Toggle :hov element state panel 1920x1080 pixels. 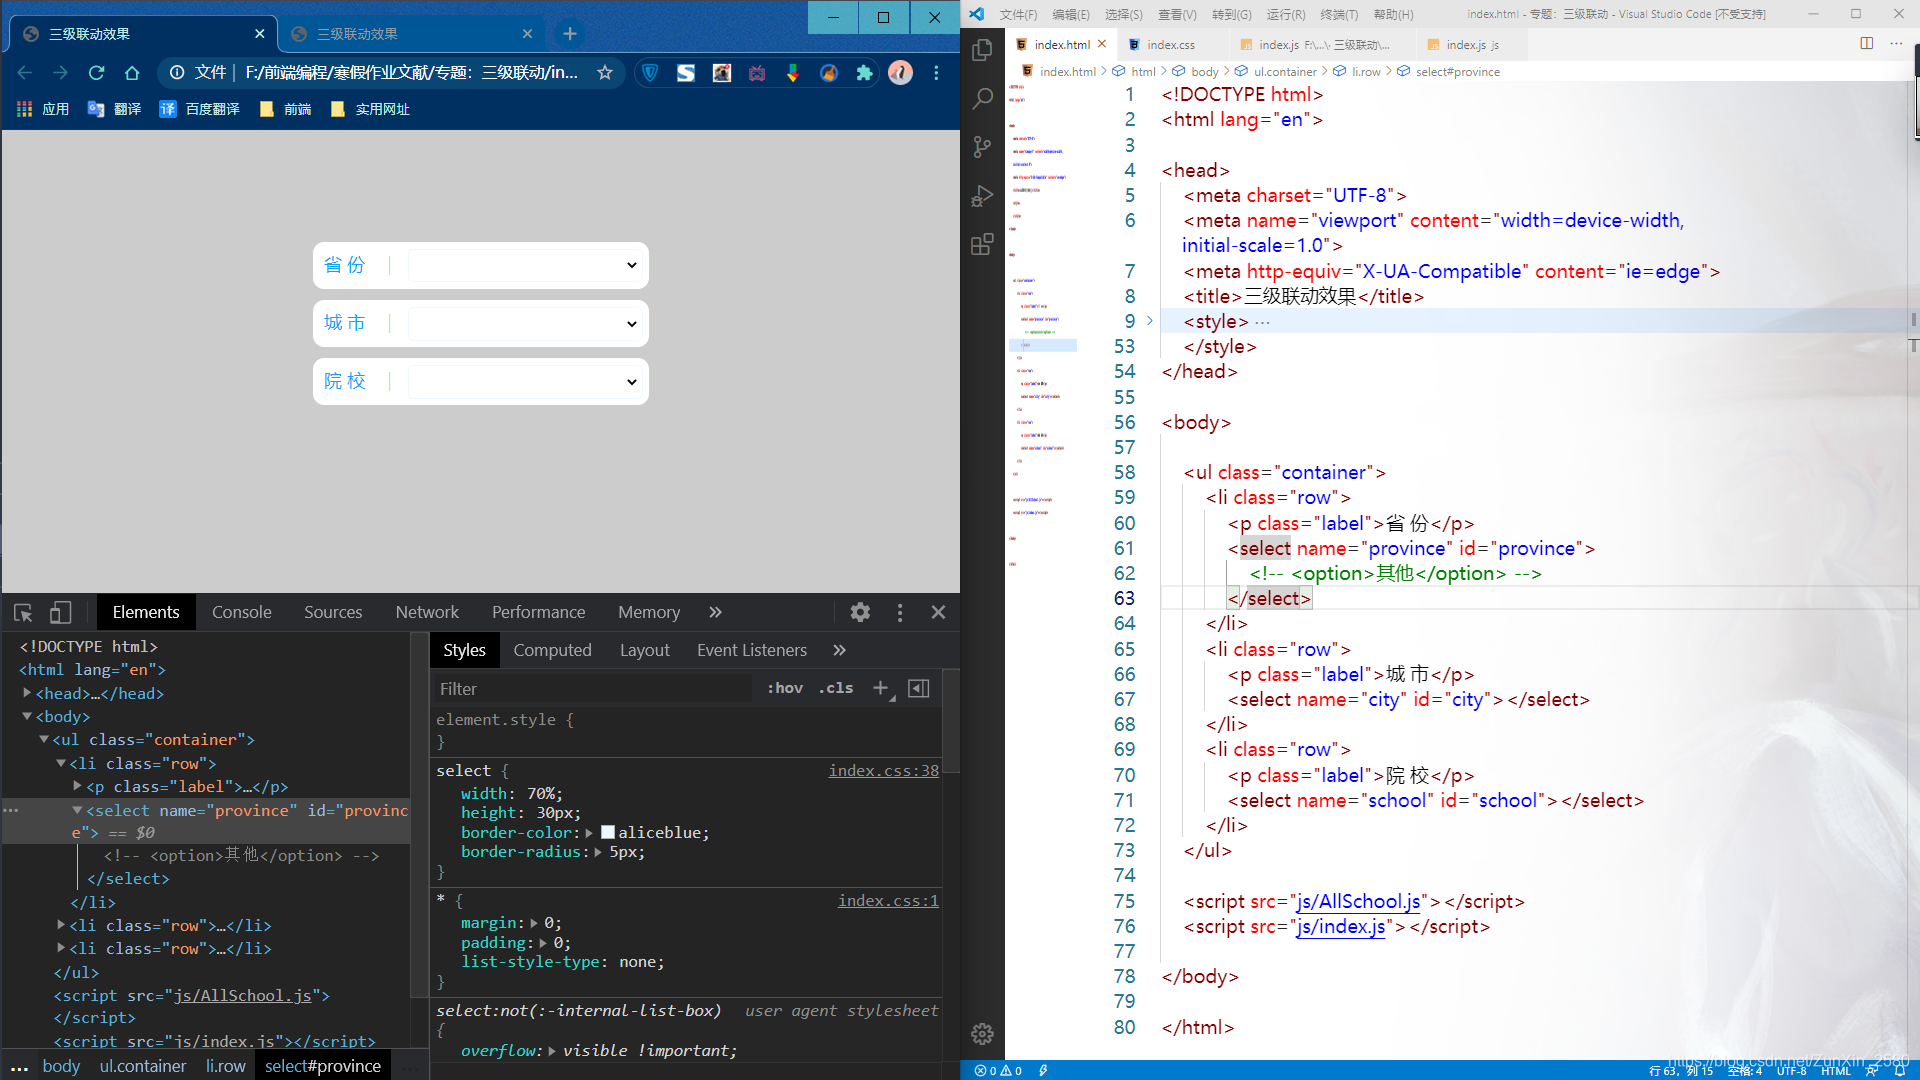coord(785,688)
